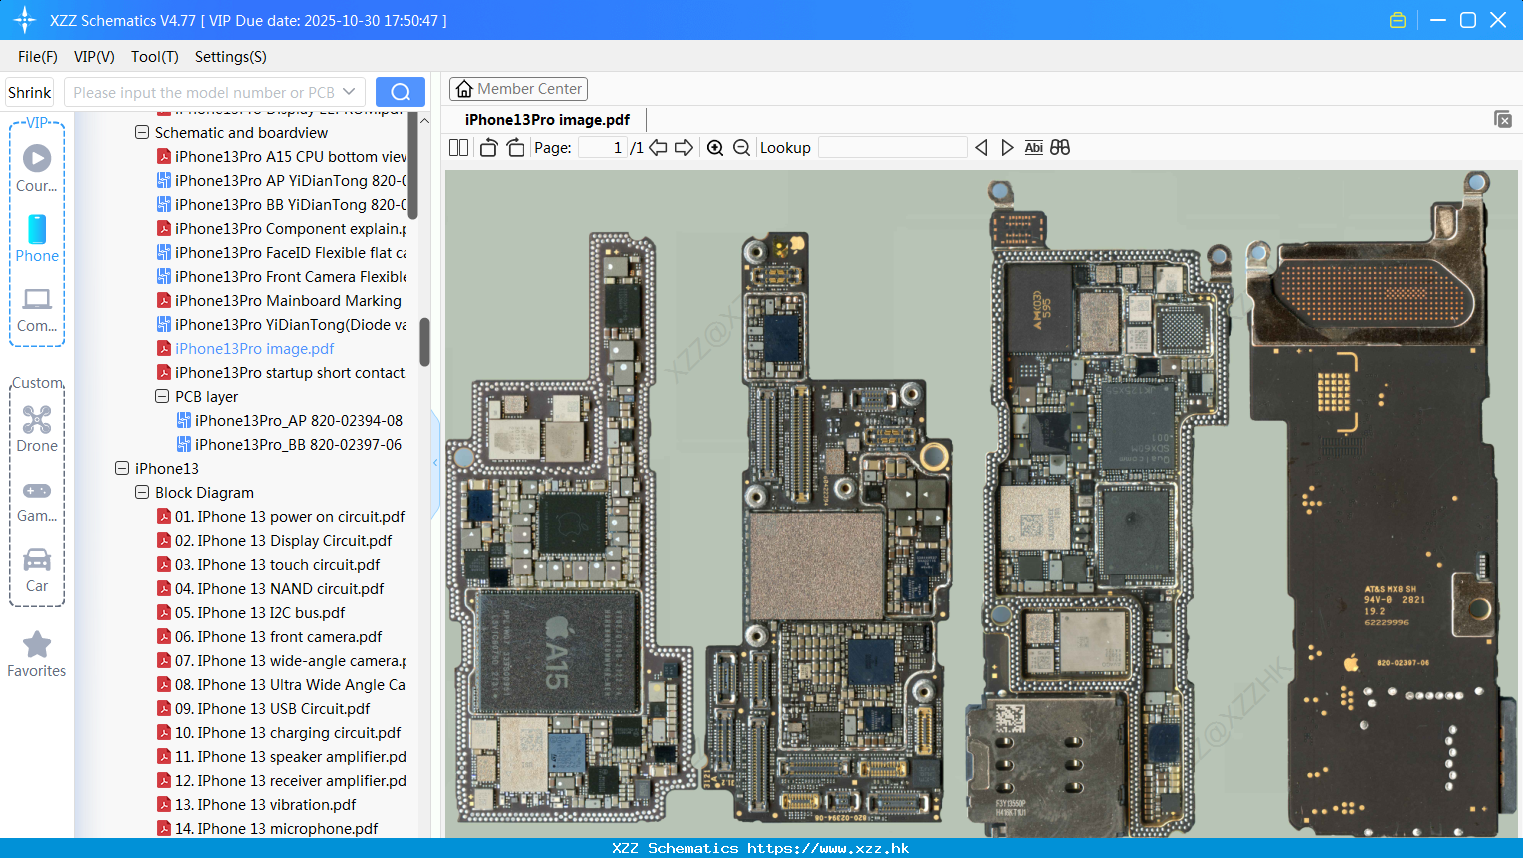
Task: Click the XZZ Schematics app logo
Action: [x=24, y=20]
